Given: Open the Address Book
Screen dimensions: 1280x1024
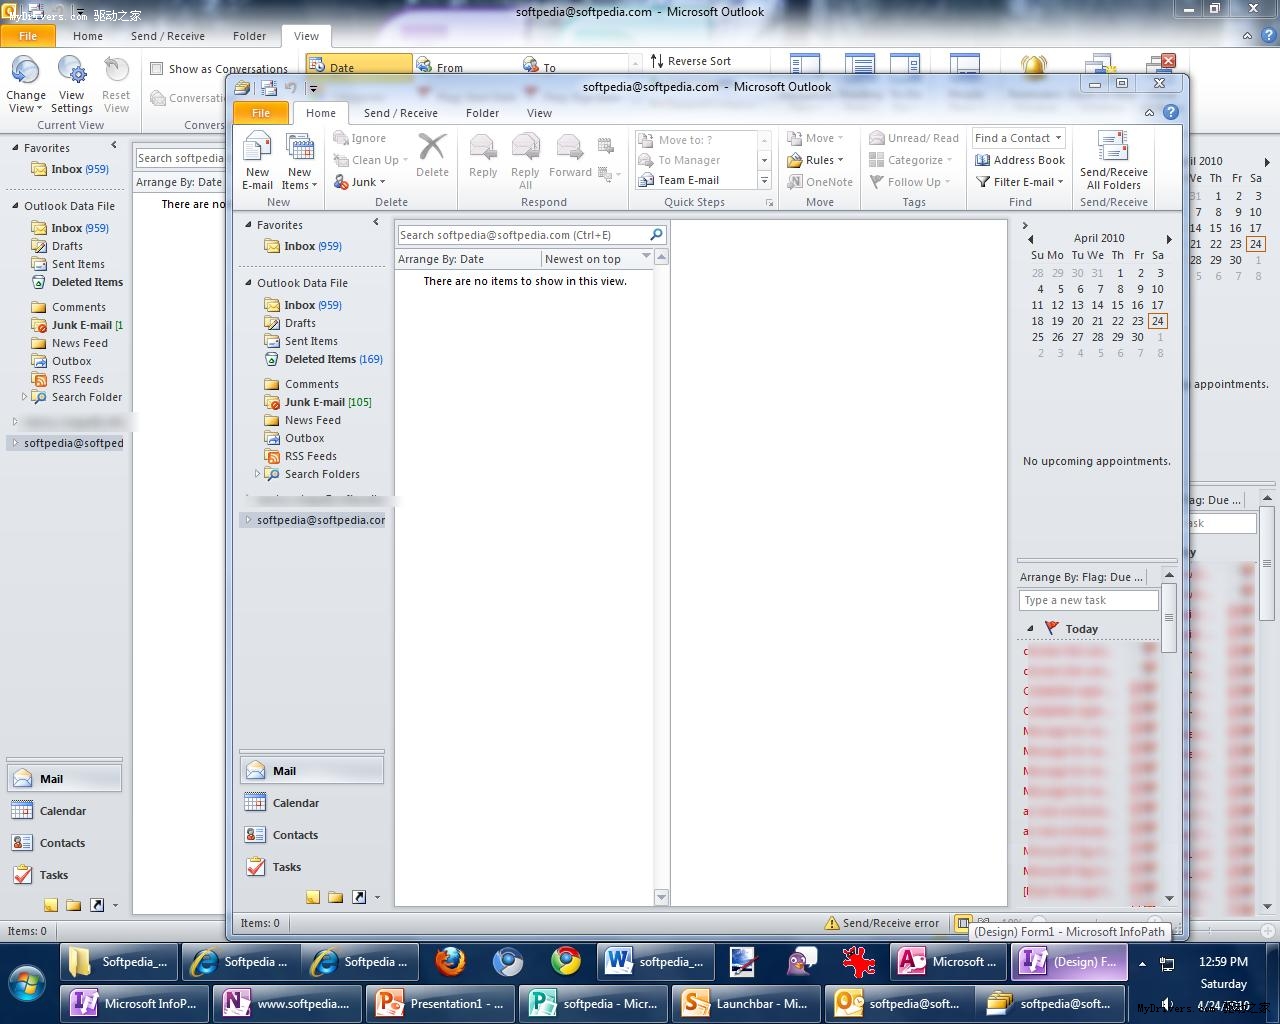Looking at the screenshot, I should [1020, 160].
